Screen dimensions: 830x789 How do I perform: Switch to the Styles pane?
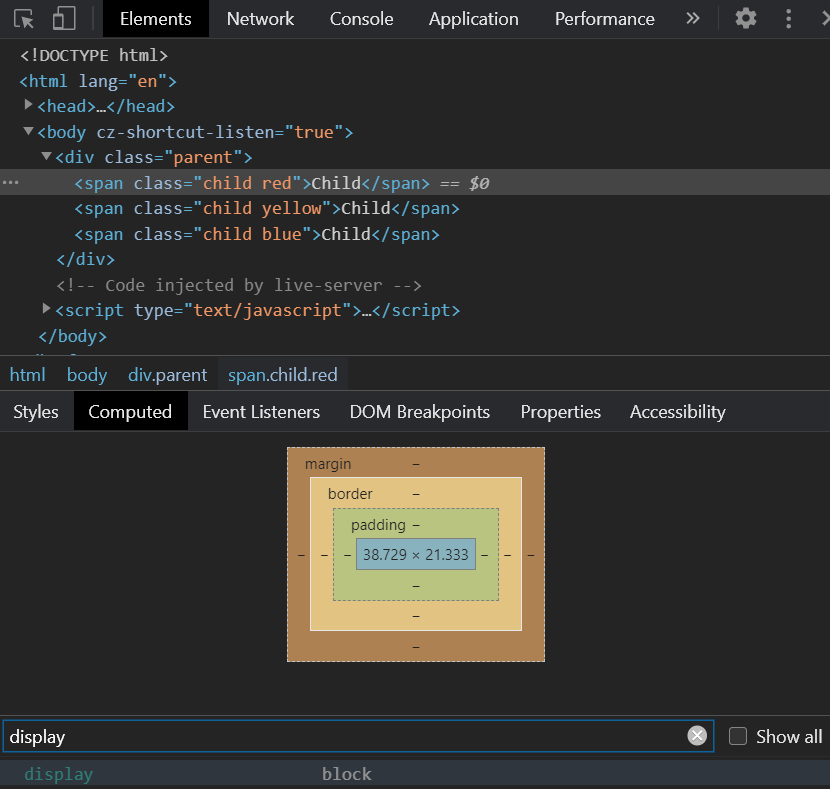[36, 412]
